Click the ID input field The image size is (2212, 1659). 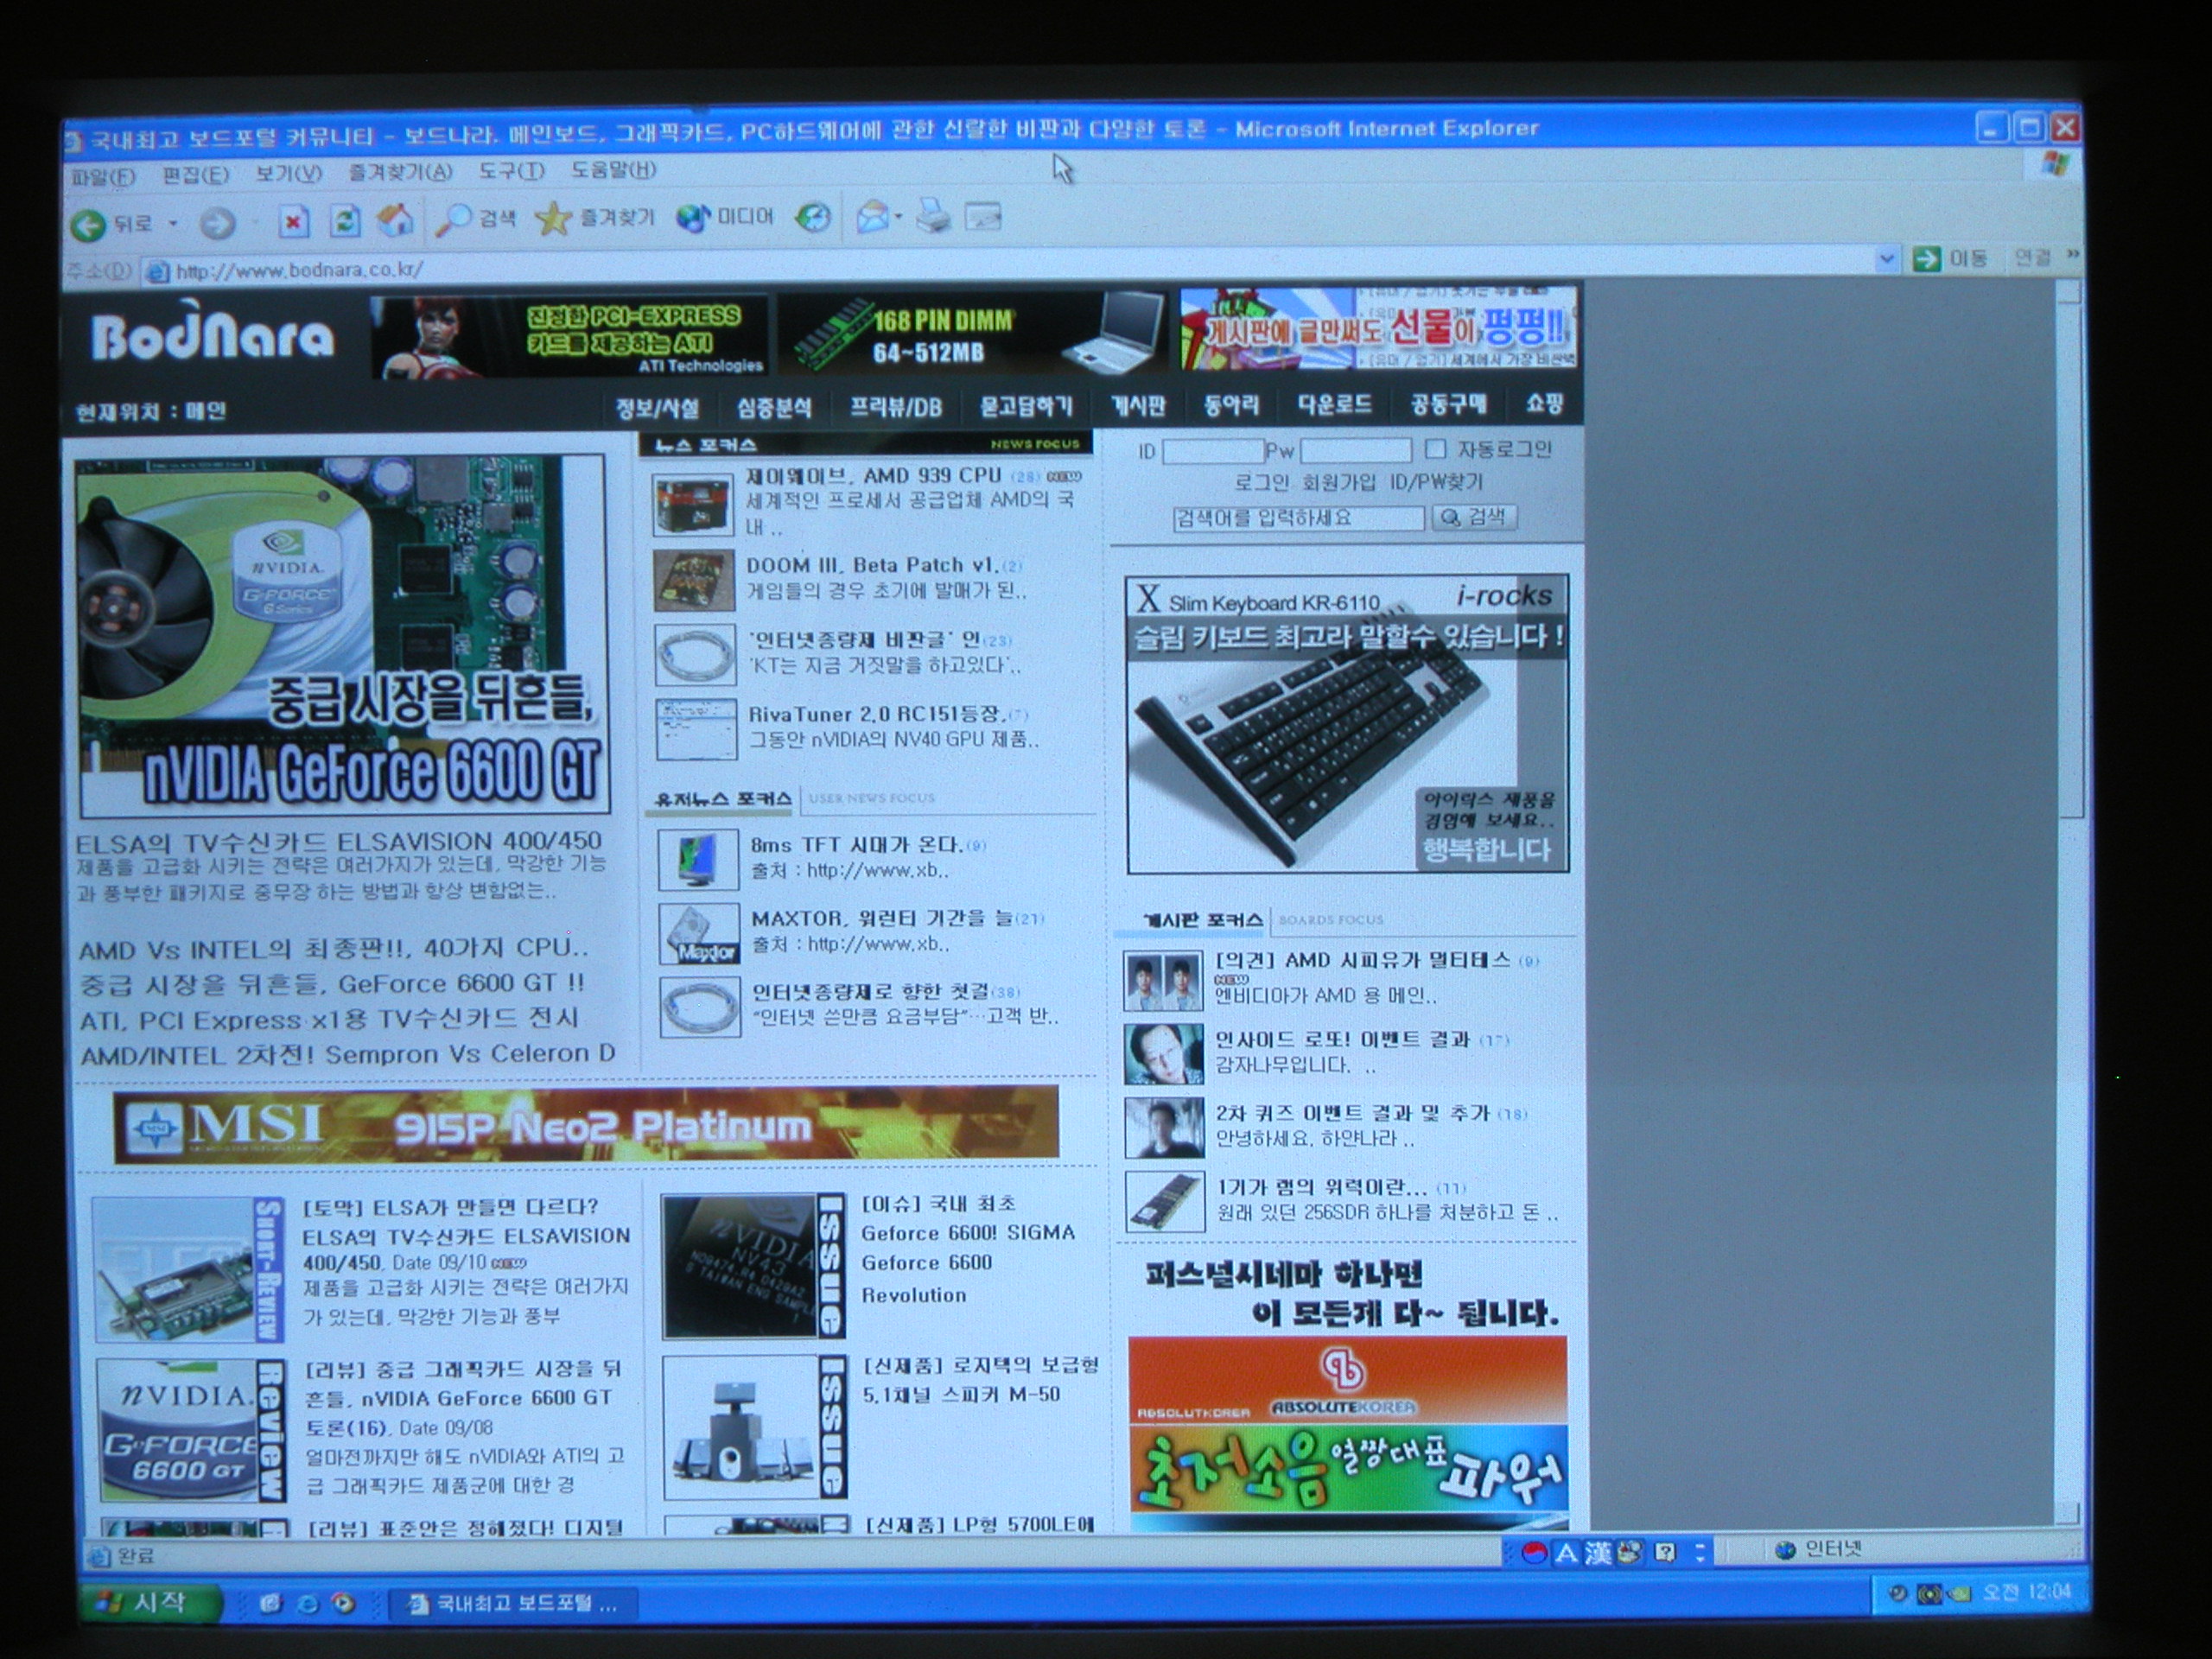pyautogui.click(x=1212, y=451)
